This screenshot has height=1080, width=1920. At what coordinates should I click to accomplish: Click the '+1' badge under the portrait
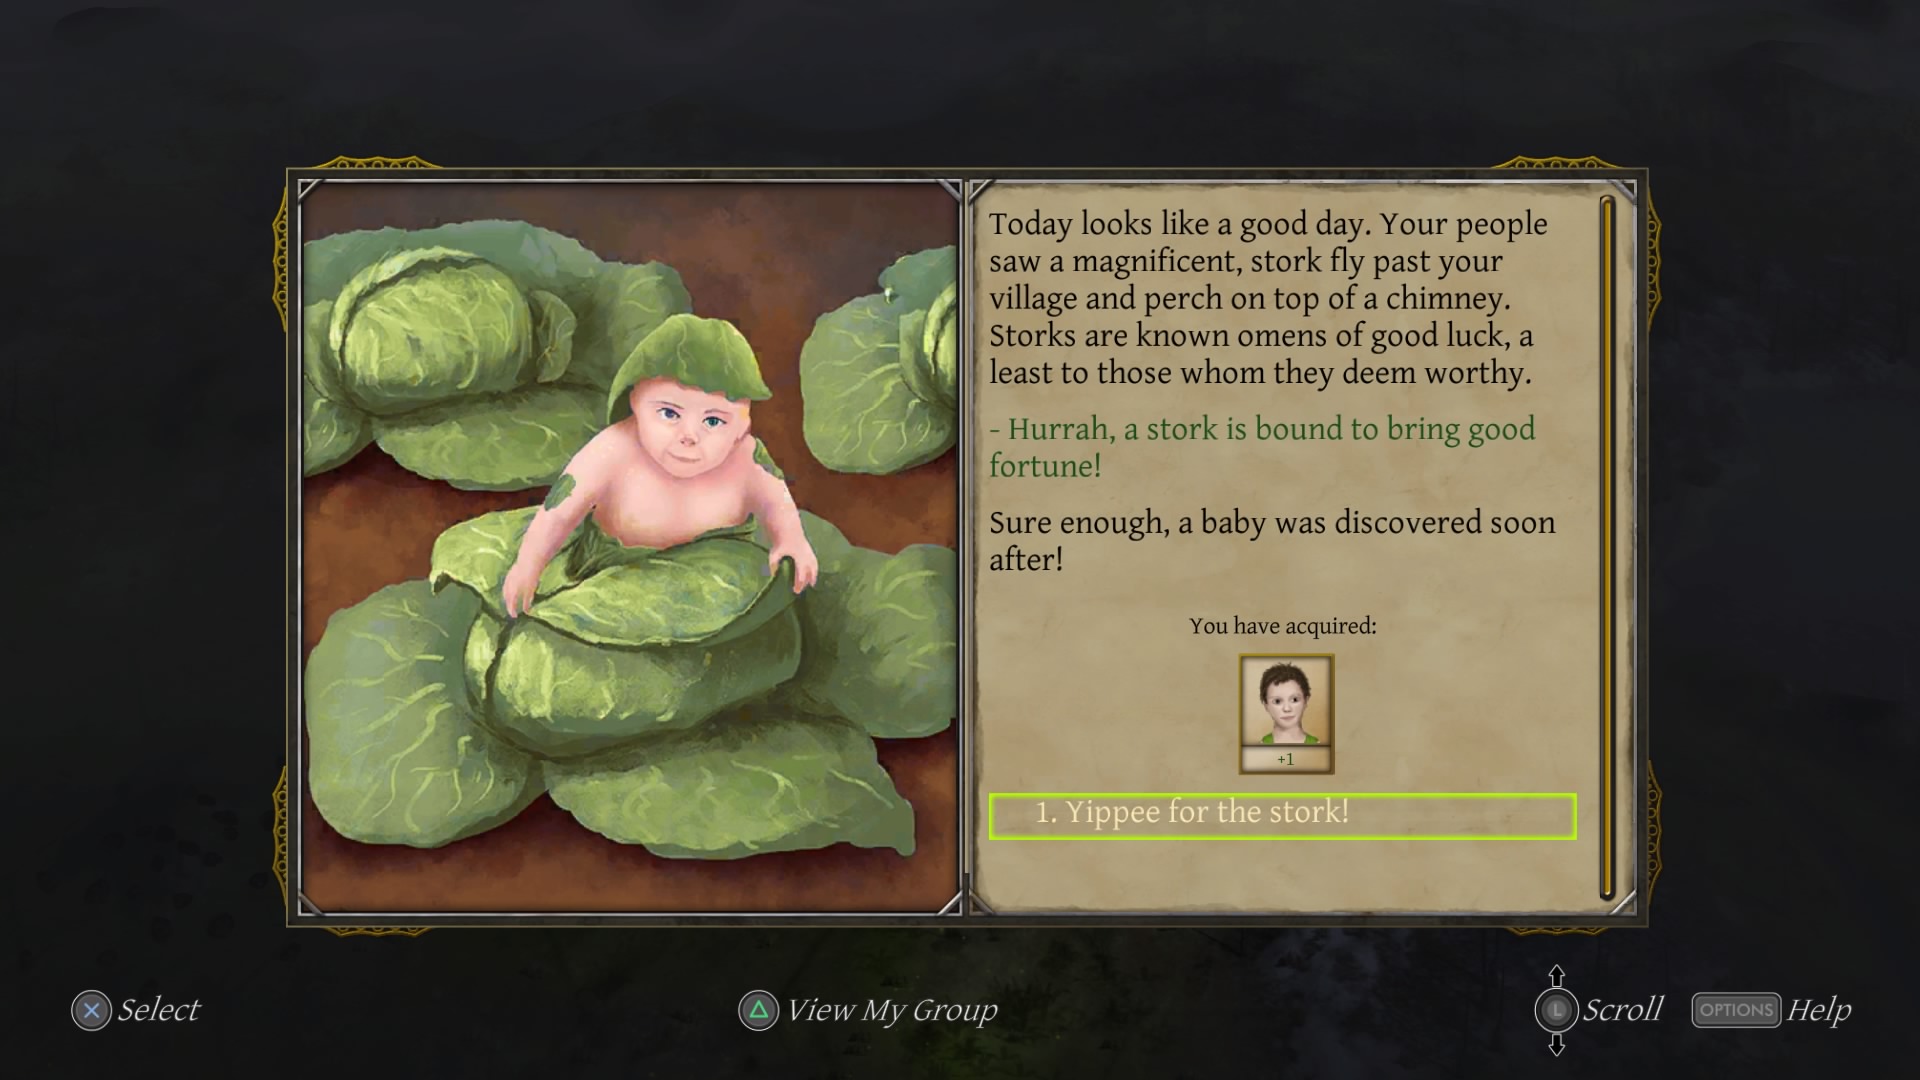click(1286, 760)
